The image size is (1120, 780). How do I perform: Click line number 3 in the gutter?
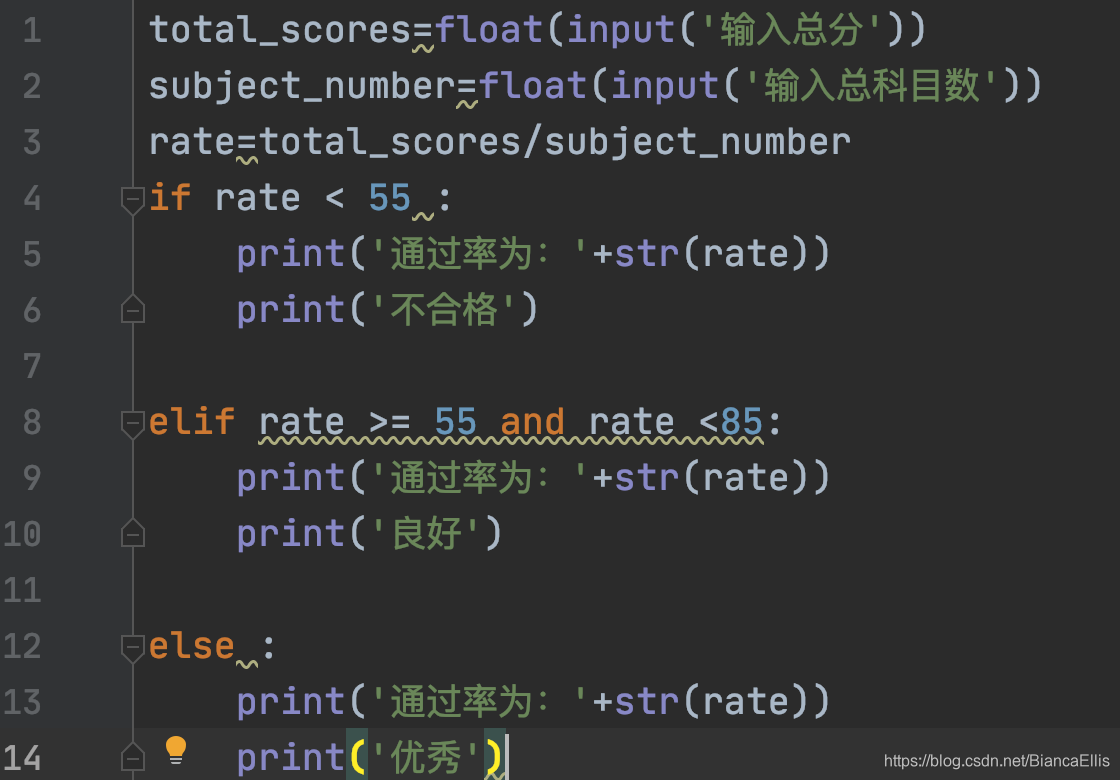click(32, 142)
